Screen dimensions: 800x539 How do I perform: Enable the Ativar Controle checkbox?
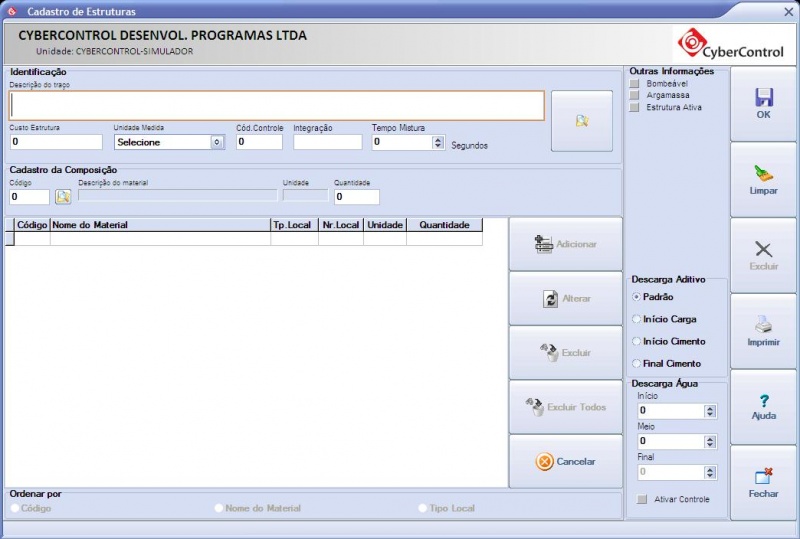point(642,499)
